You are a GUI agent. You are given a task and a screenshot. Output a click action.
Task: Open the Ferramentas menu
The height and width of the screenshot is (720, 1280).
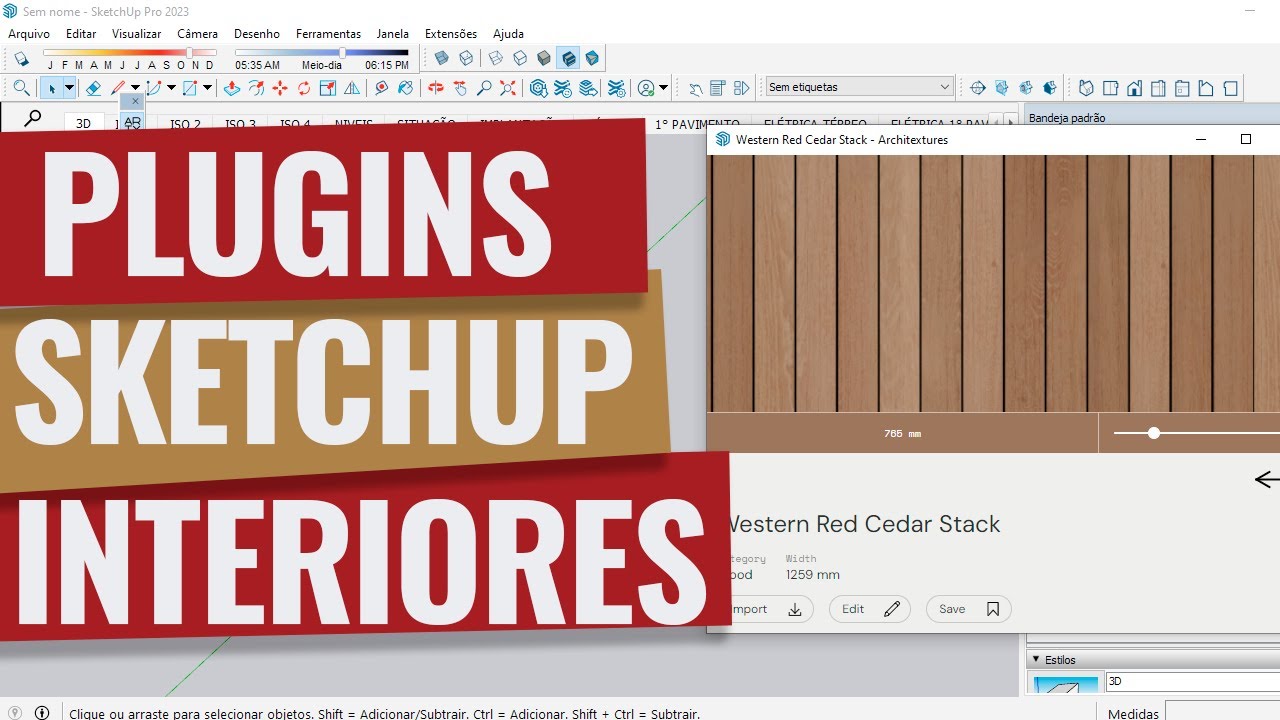coord(328,34)
